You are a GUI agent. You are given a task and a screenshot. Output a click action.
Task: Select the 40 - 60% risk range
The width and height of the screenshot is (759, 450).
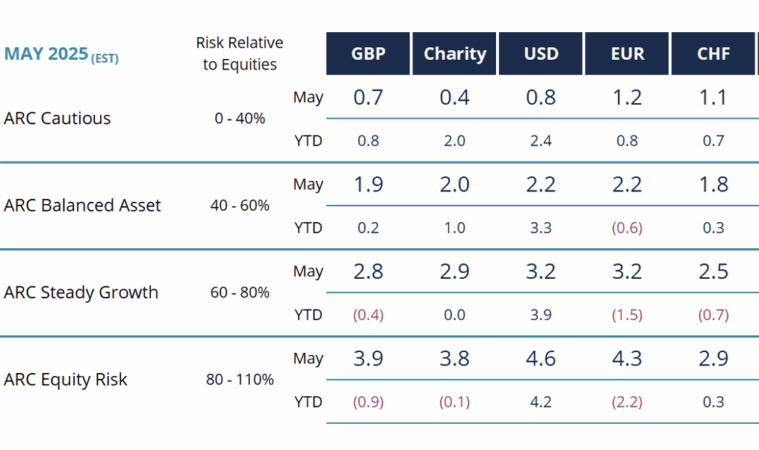tap(240, 205)
